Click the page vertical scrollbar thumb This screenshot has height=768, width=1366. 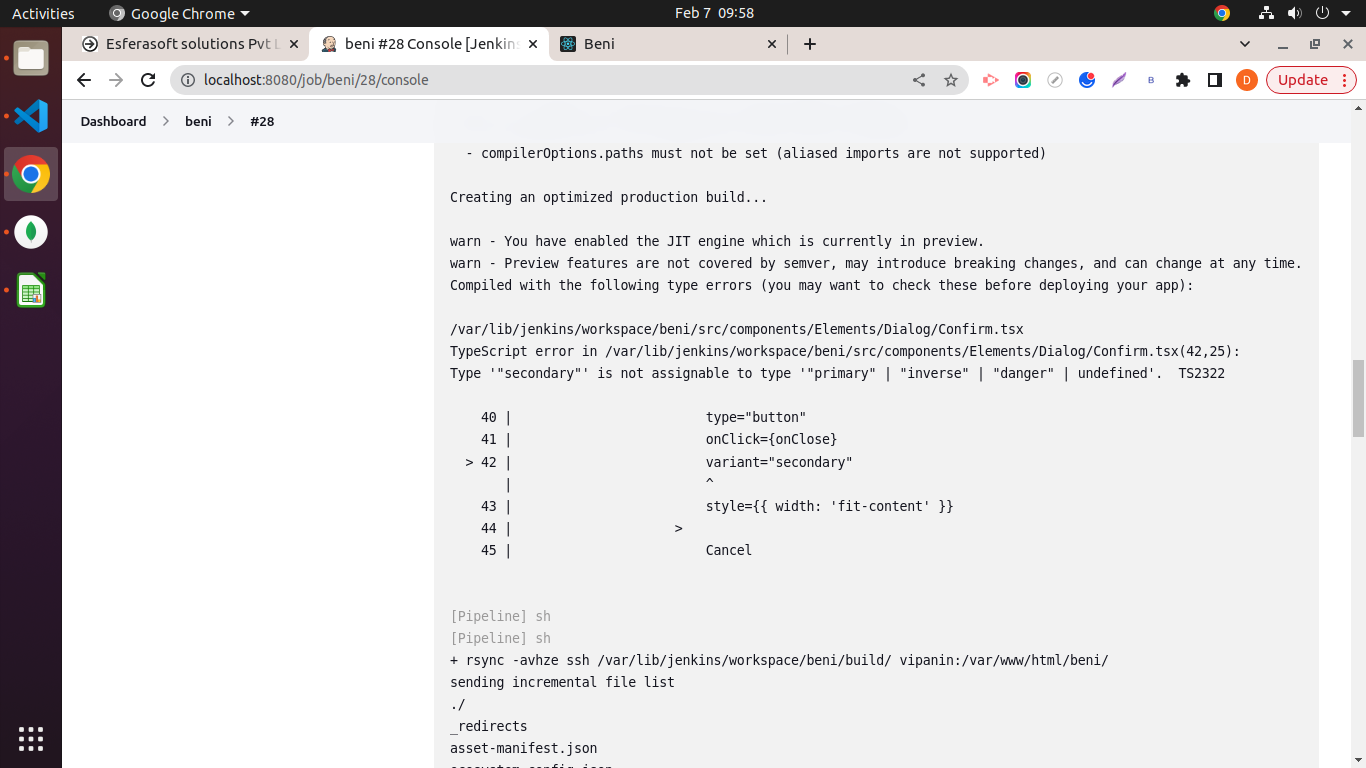click(x=1358, y=398)
